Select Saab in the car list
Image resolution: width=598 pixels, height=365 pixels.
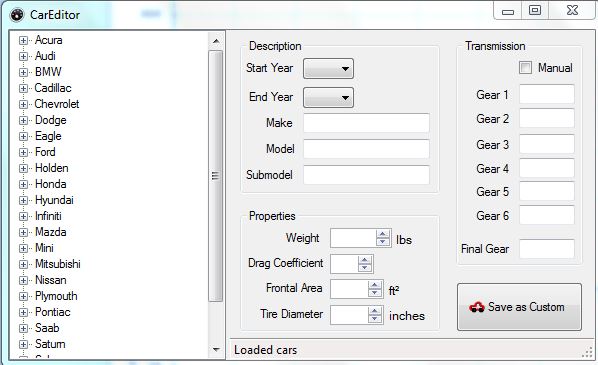(47, 328)
